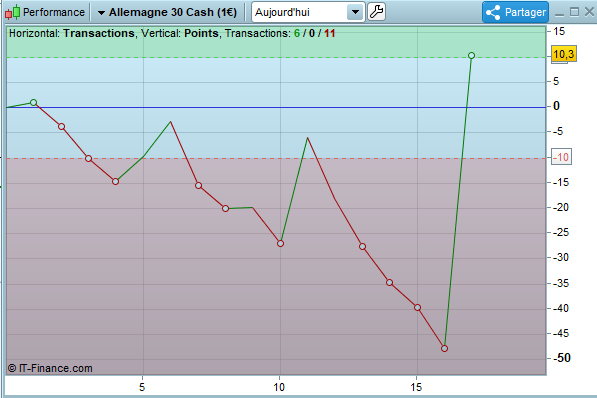Open the wrench settings icon
The width and height of the screenshot is (597, 398).
pyautogui.click(x=376, y=12)
